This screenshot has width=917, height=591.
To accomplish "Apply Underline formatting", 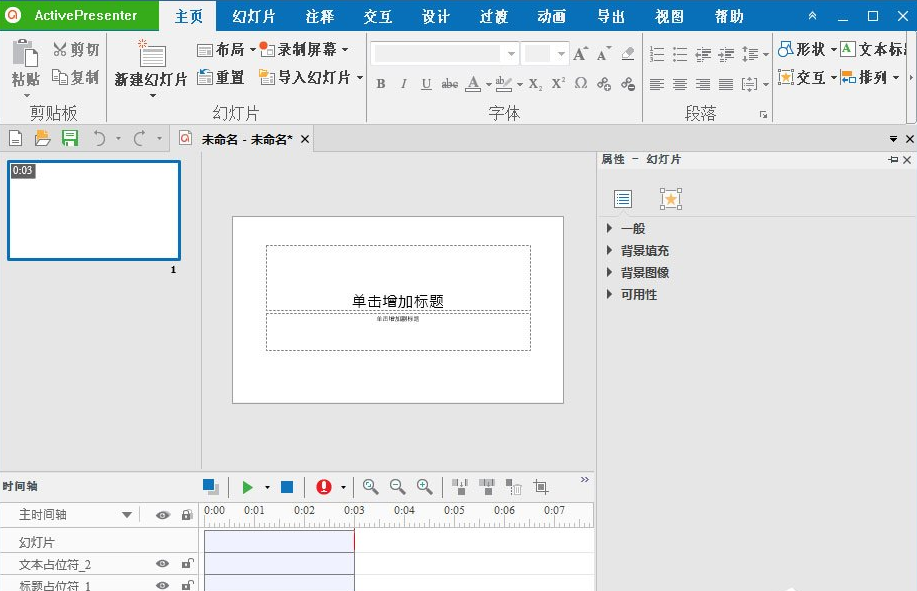I will coord(426,84).
